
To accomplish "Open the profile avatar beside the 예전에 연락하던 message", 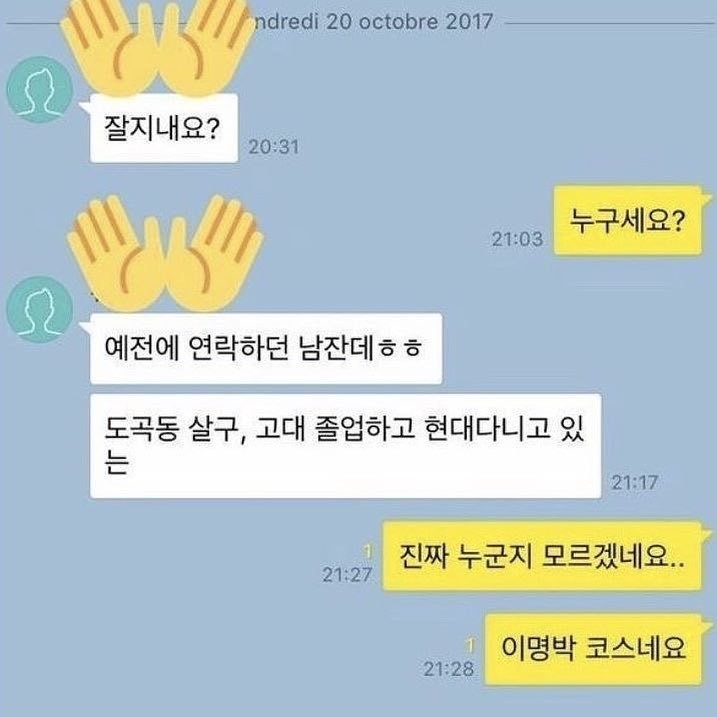I will coord(39,309).
